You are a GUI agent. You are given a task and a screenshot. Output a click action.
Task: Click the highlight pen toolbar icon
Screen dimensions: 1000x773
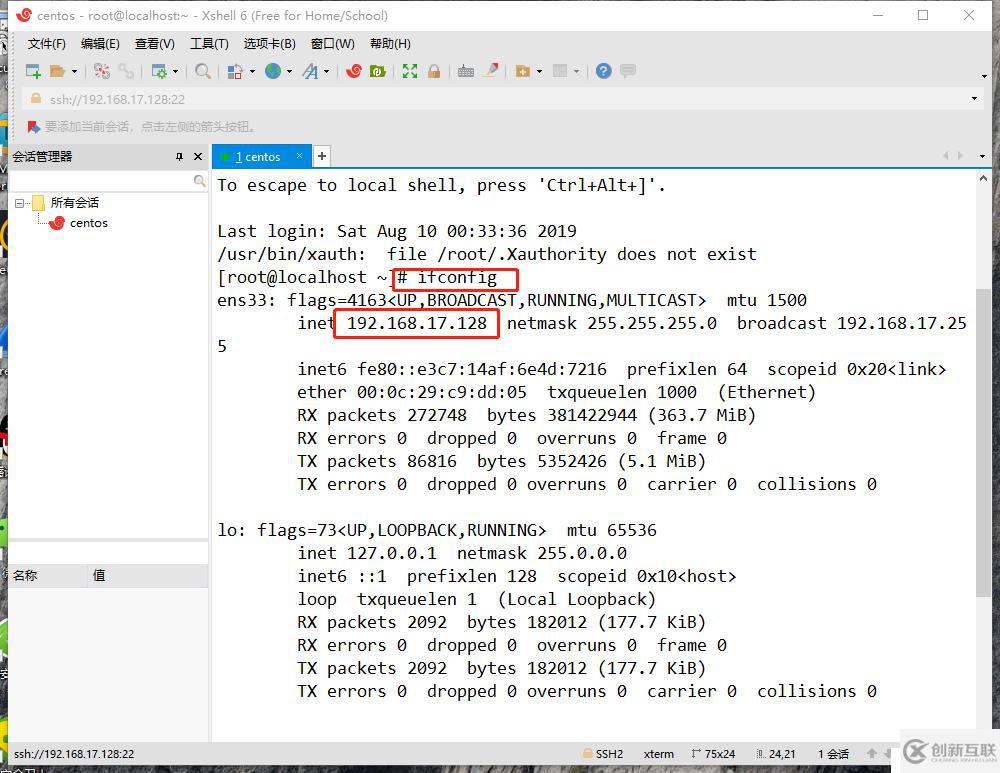coord(490,70)
